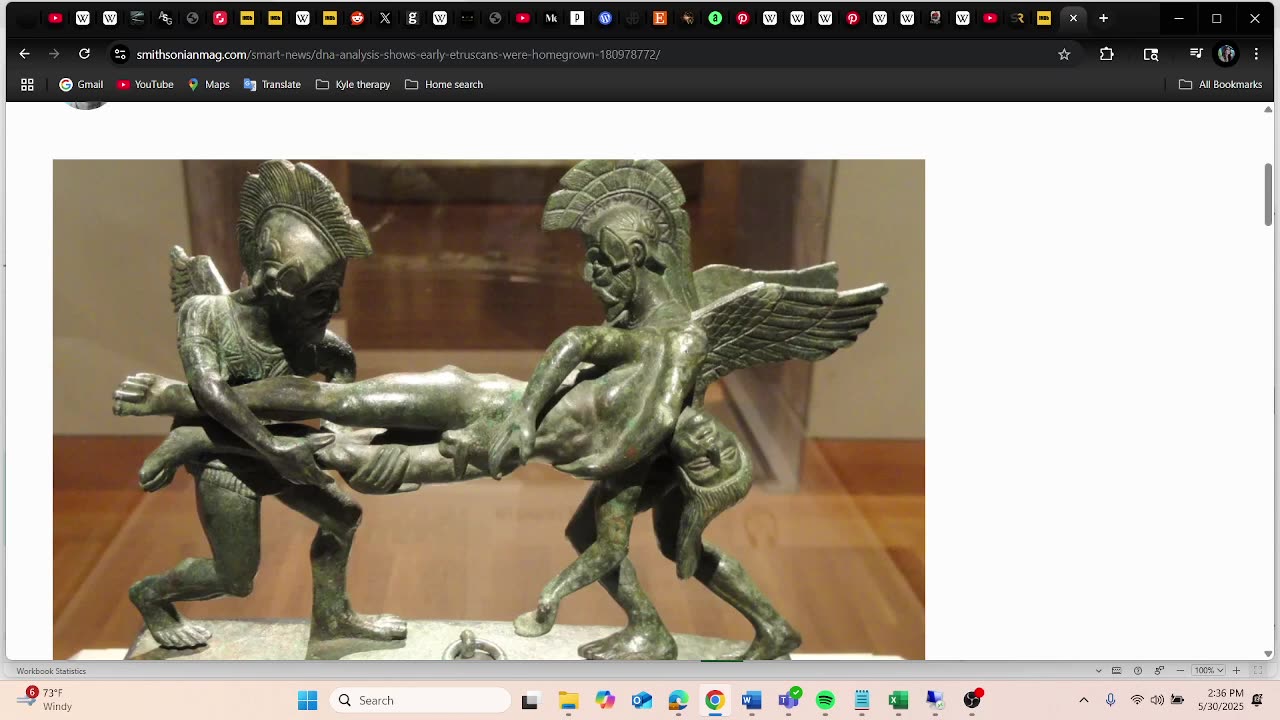This screenshot has width=1280, height=720.
Task: Open the media control toolbar icon
Action: pos(1196,54)
